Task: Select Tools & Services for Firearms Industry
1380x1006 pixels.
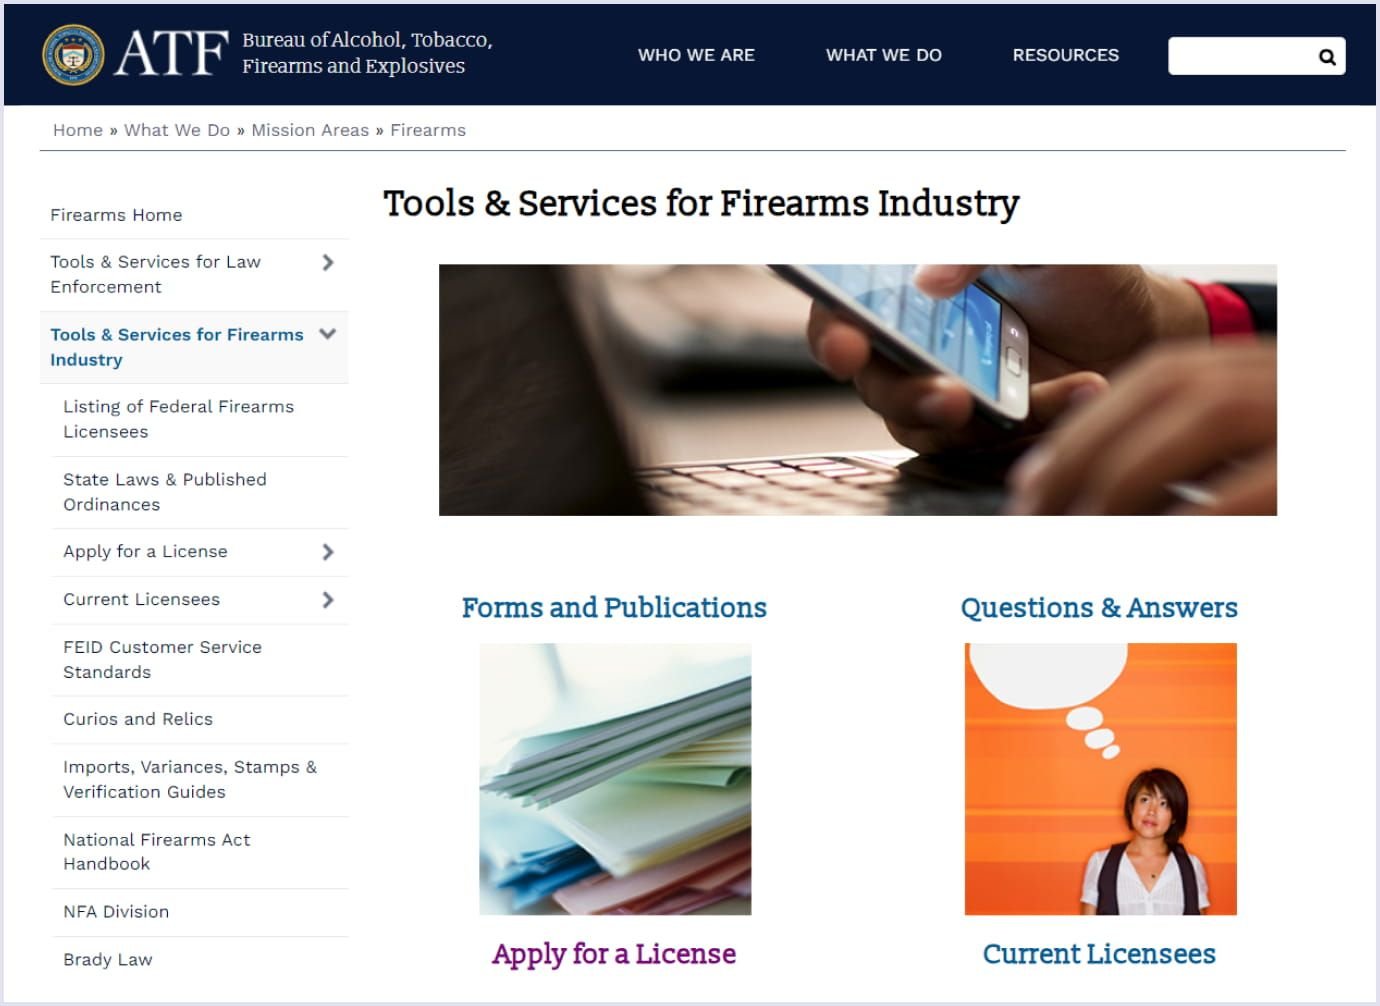Action: (177, 347)
